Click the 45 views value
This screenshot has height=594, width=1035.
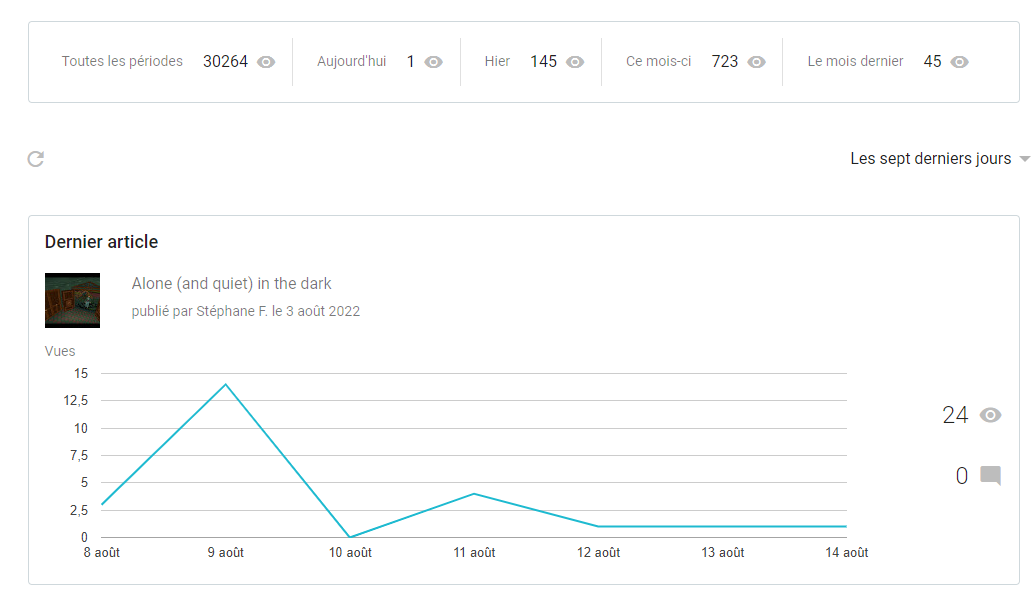point(932,61)
